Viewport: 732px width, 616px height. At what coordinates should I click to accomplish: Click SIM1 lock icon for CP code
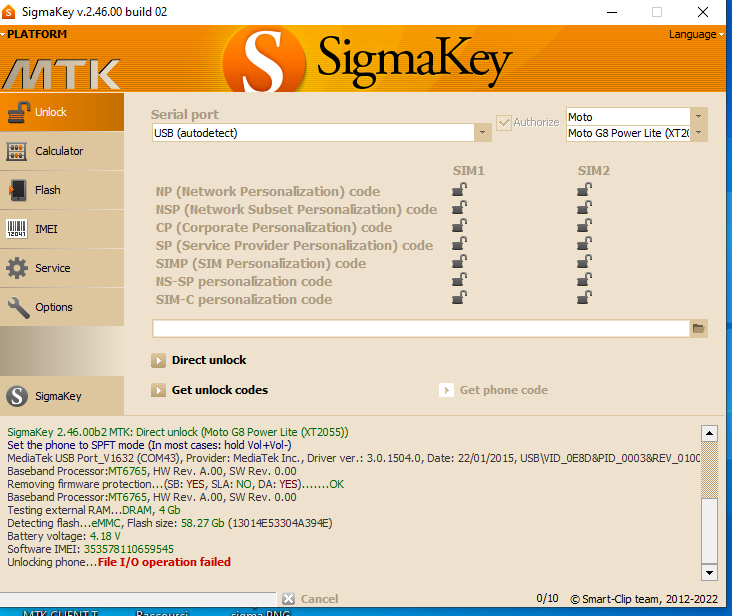(459, 225)
